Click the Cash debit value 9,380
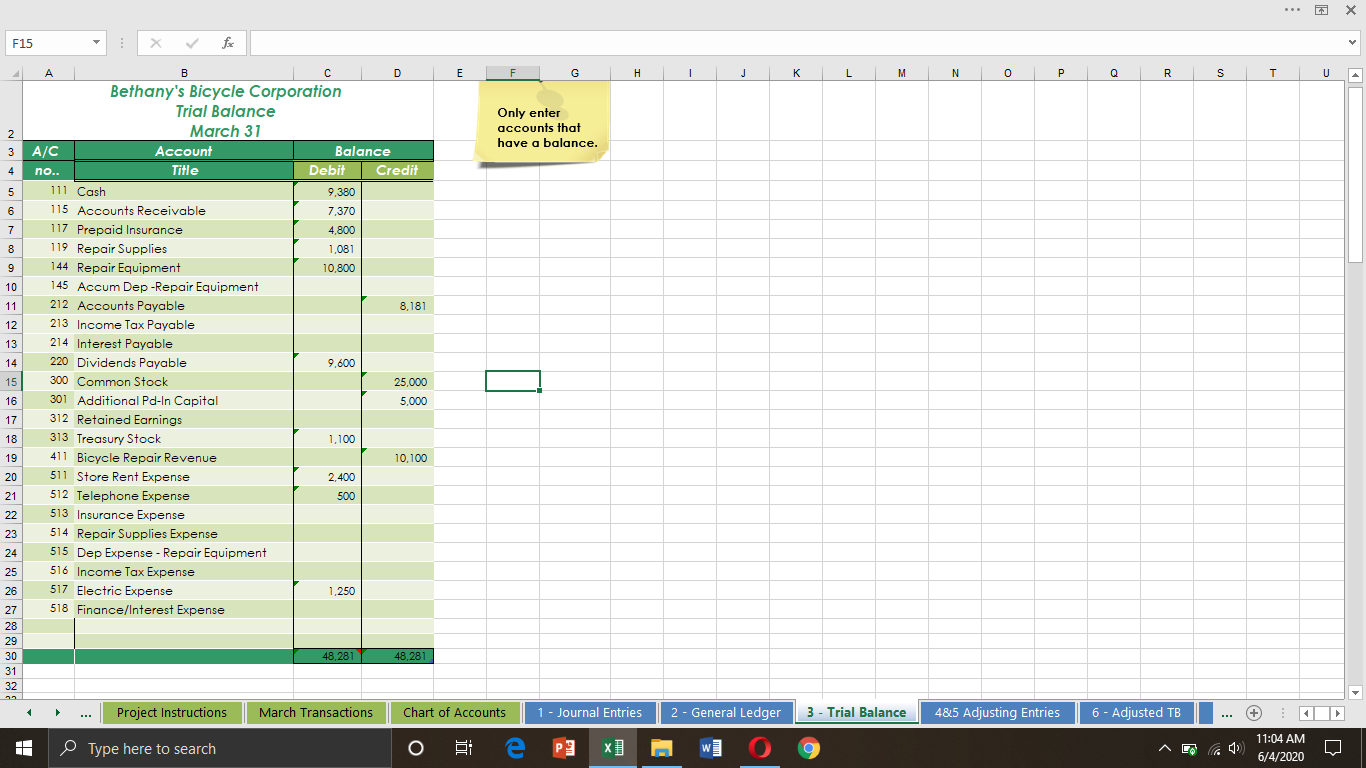The image size is (1366, 768). click(x=327, y=191)
